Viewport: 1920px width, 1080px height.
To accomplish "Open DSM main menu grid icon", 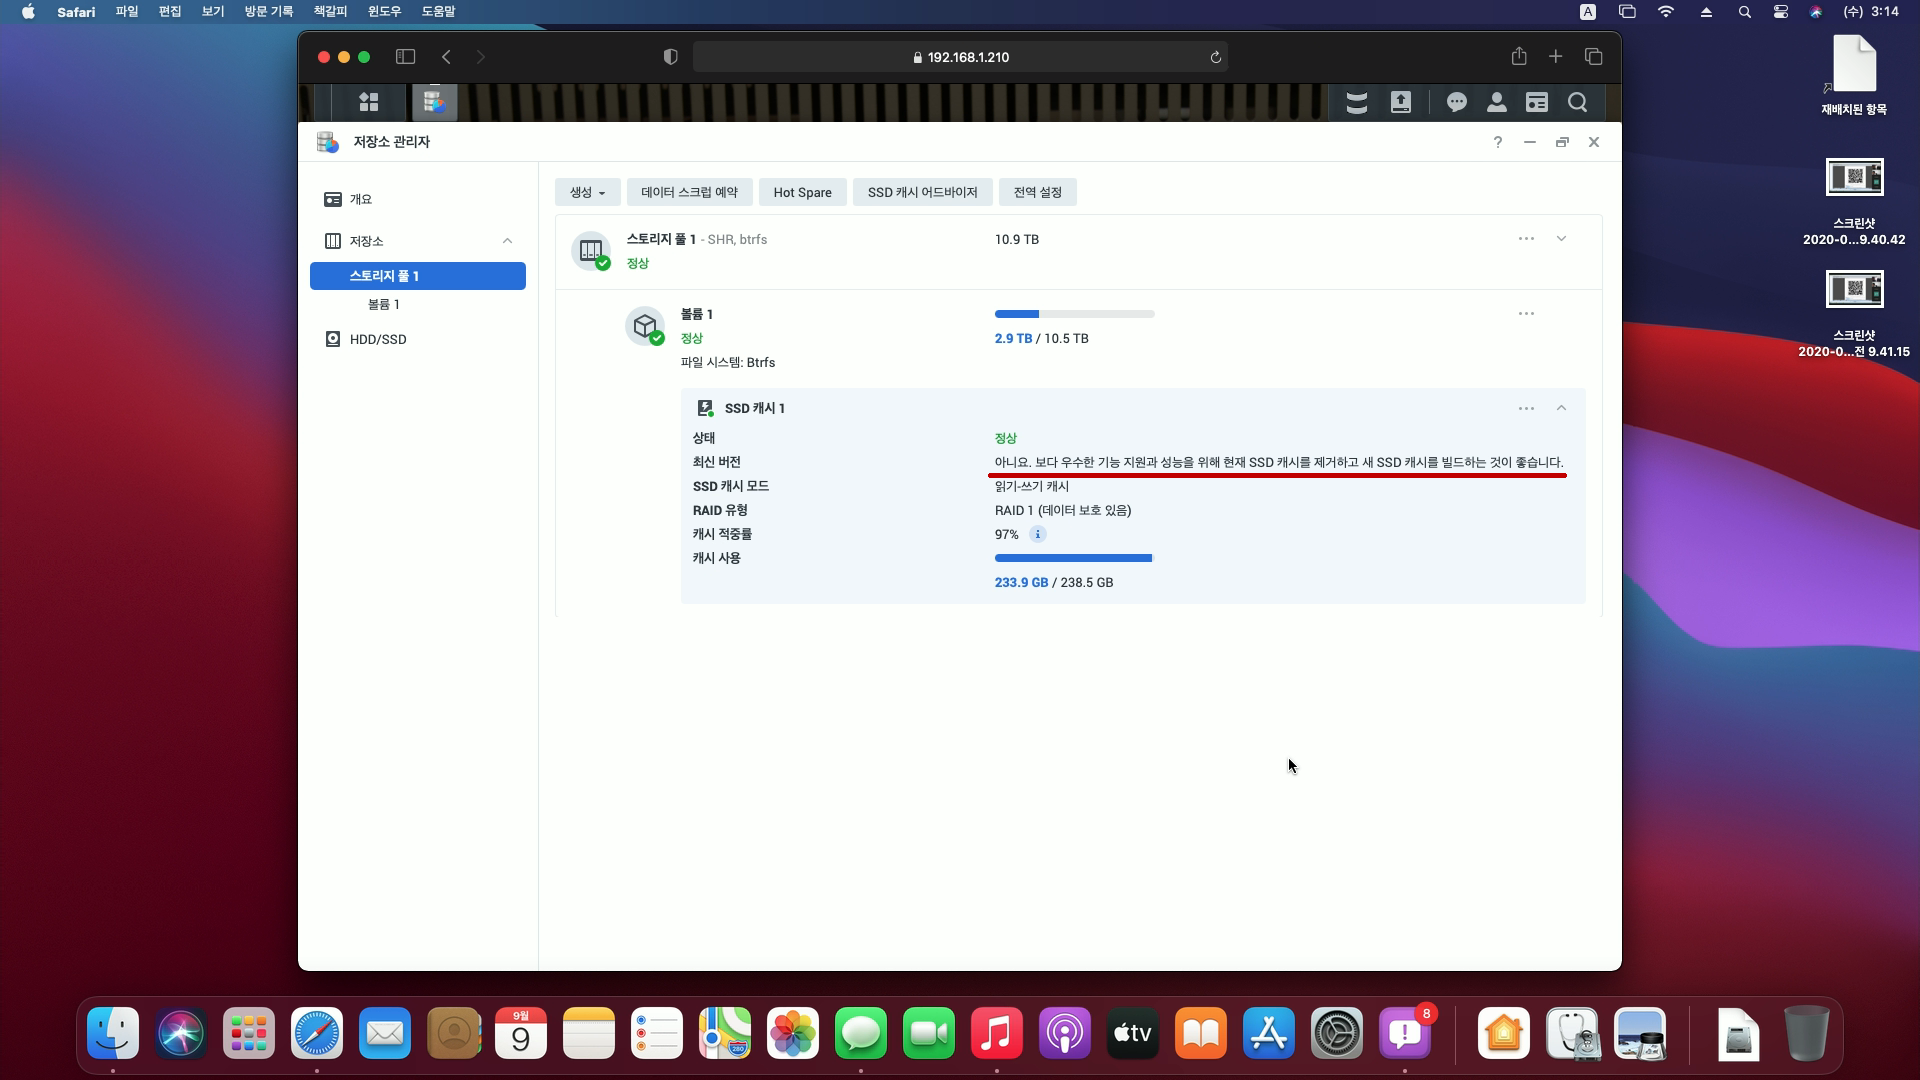I will 369,102.
